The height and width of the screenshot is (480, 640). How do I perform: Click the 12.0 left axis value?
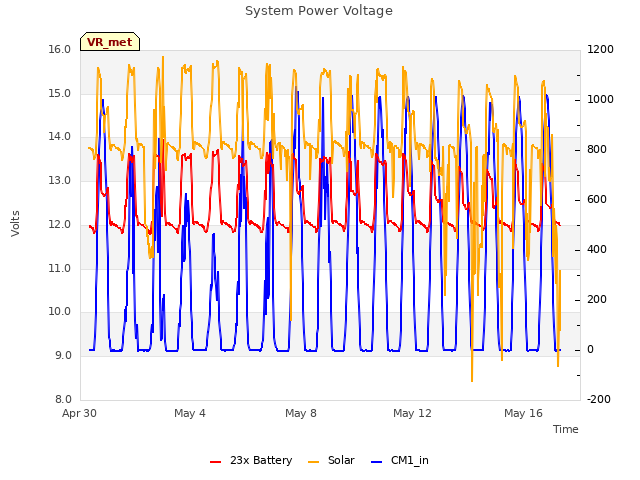60,224
